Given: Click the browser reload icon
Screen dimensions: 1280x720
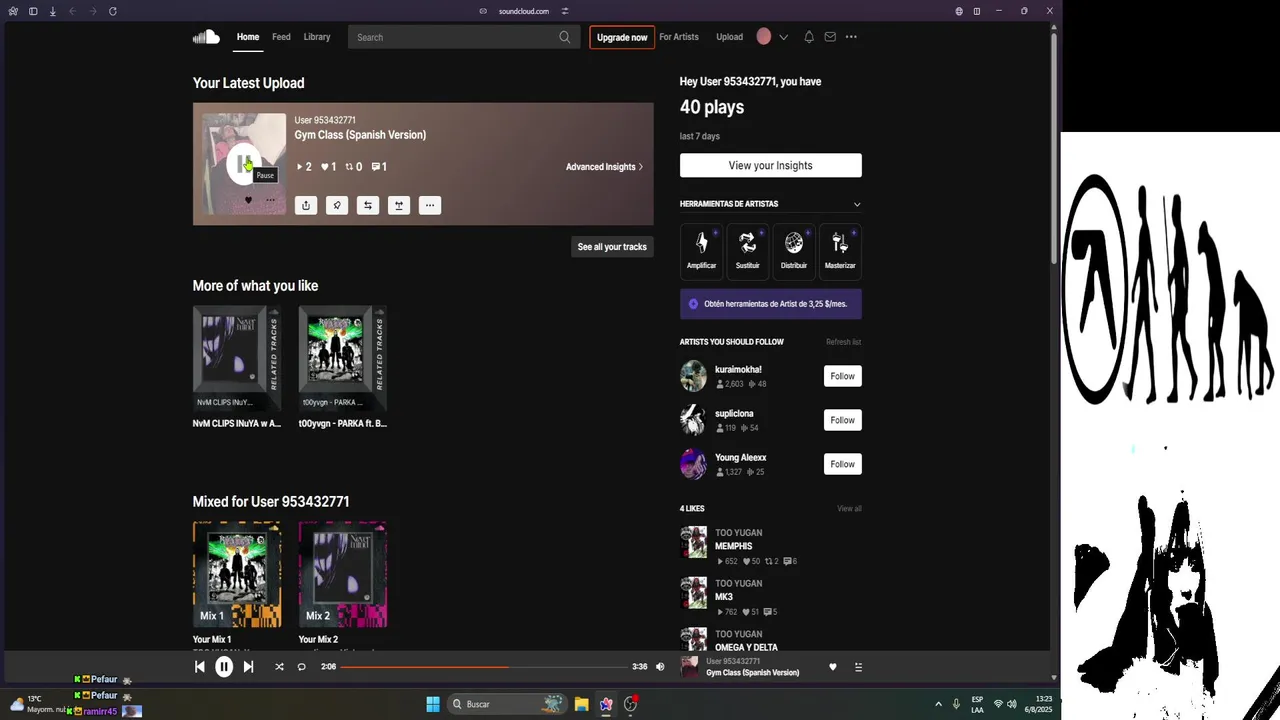Looking at the screenshot, I should [112, 11].
